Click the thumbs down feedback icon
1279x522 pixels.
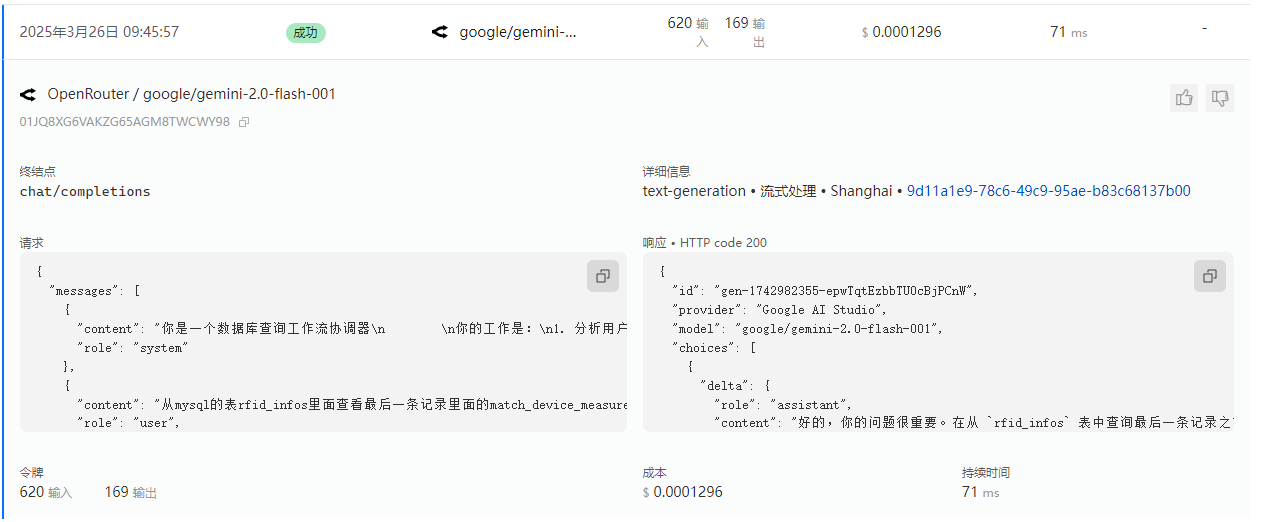1220,97
